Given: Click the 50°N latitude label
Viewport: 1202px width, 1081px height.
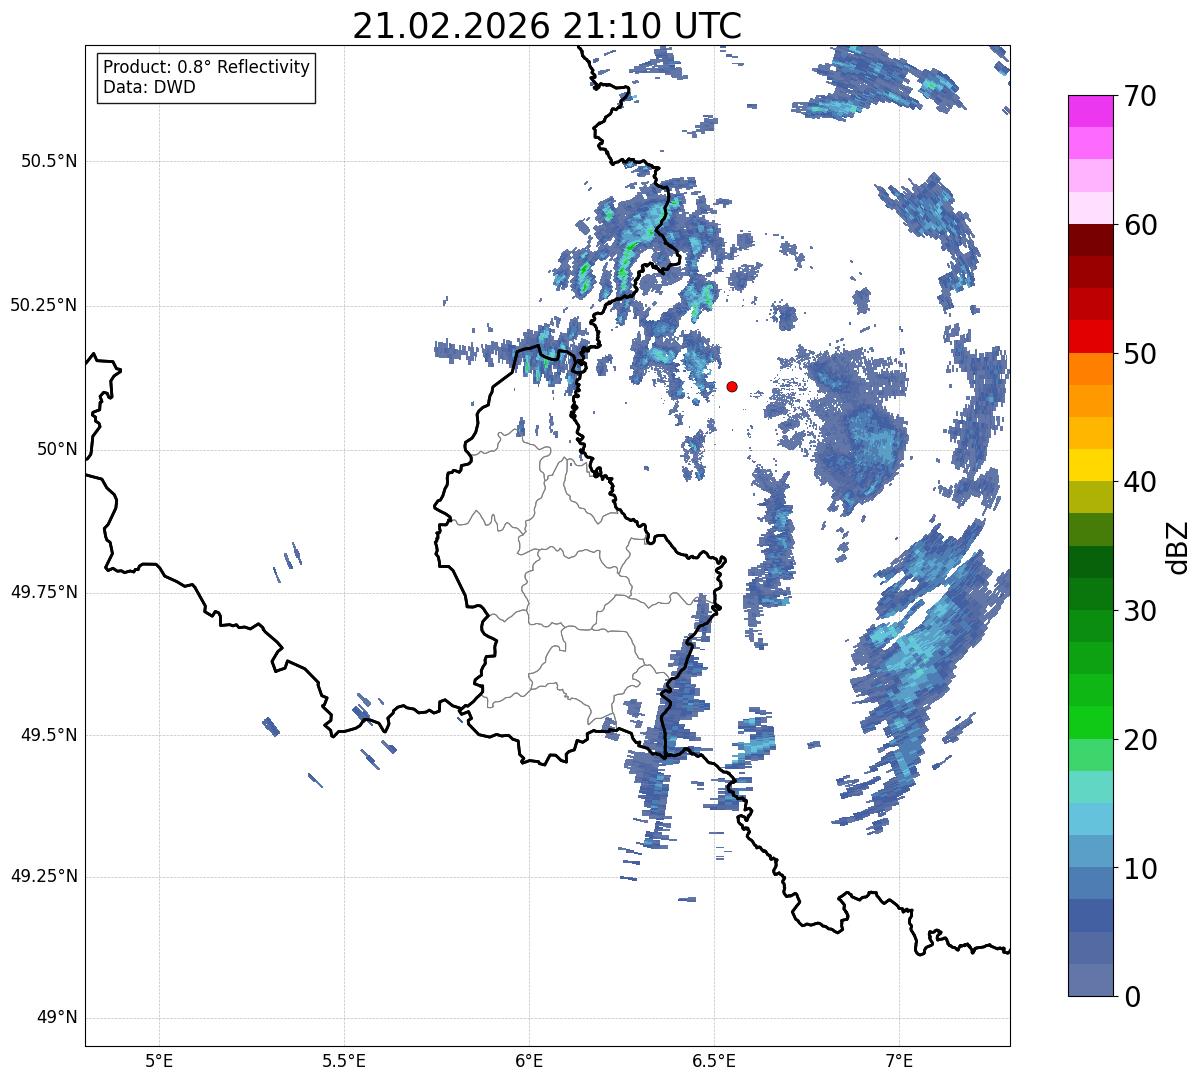Looking at the screenshot, I should 57,450.
